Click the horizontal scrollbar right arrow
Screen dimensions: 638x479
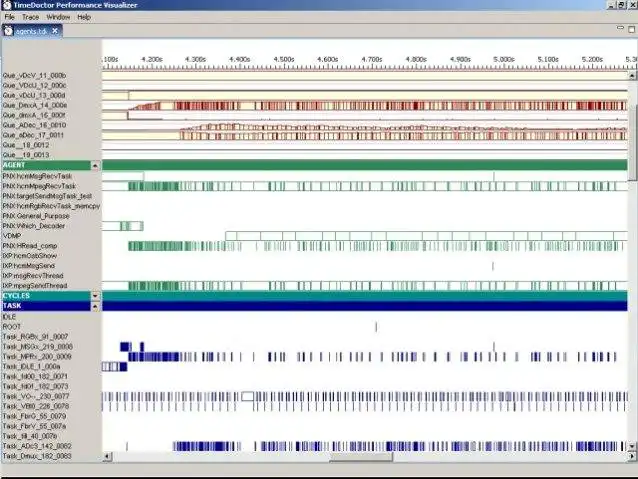tap(631, 456)
